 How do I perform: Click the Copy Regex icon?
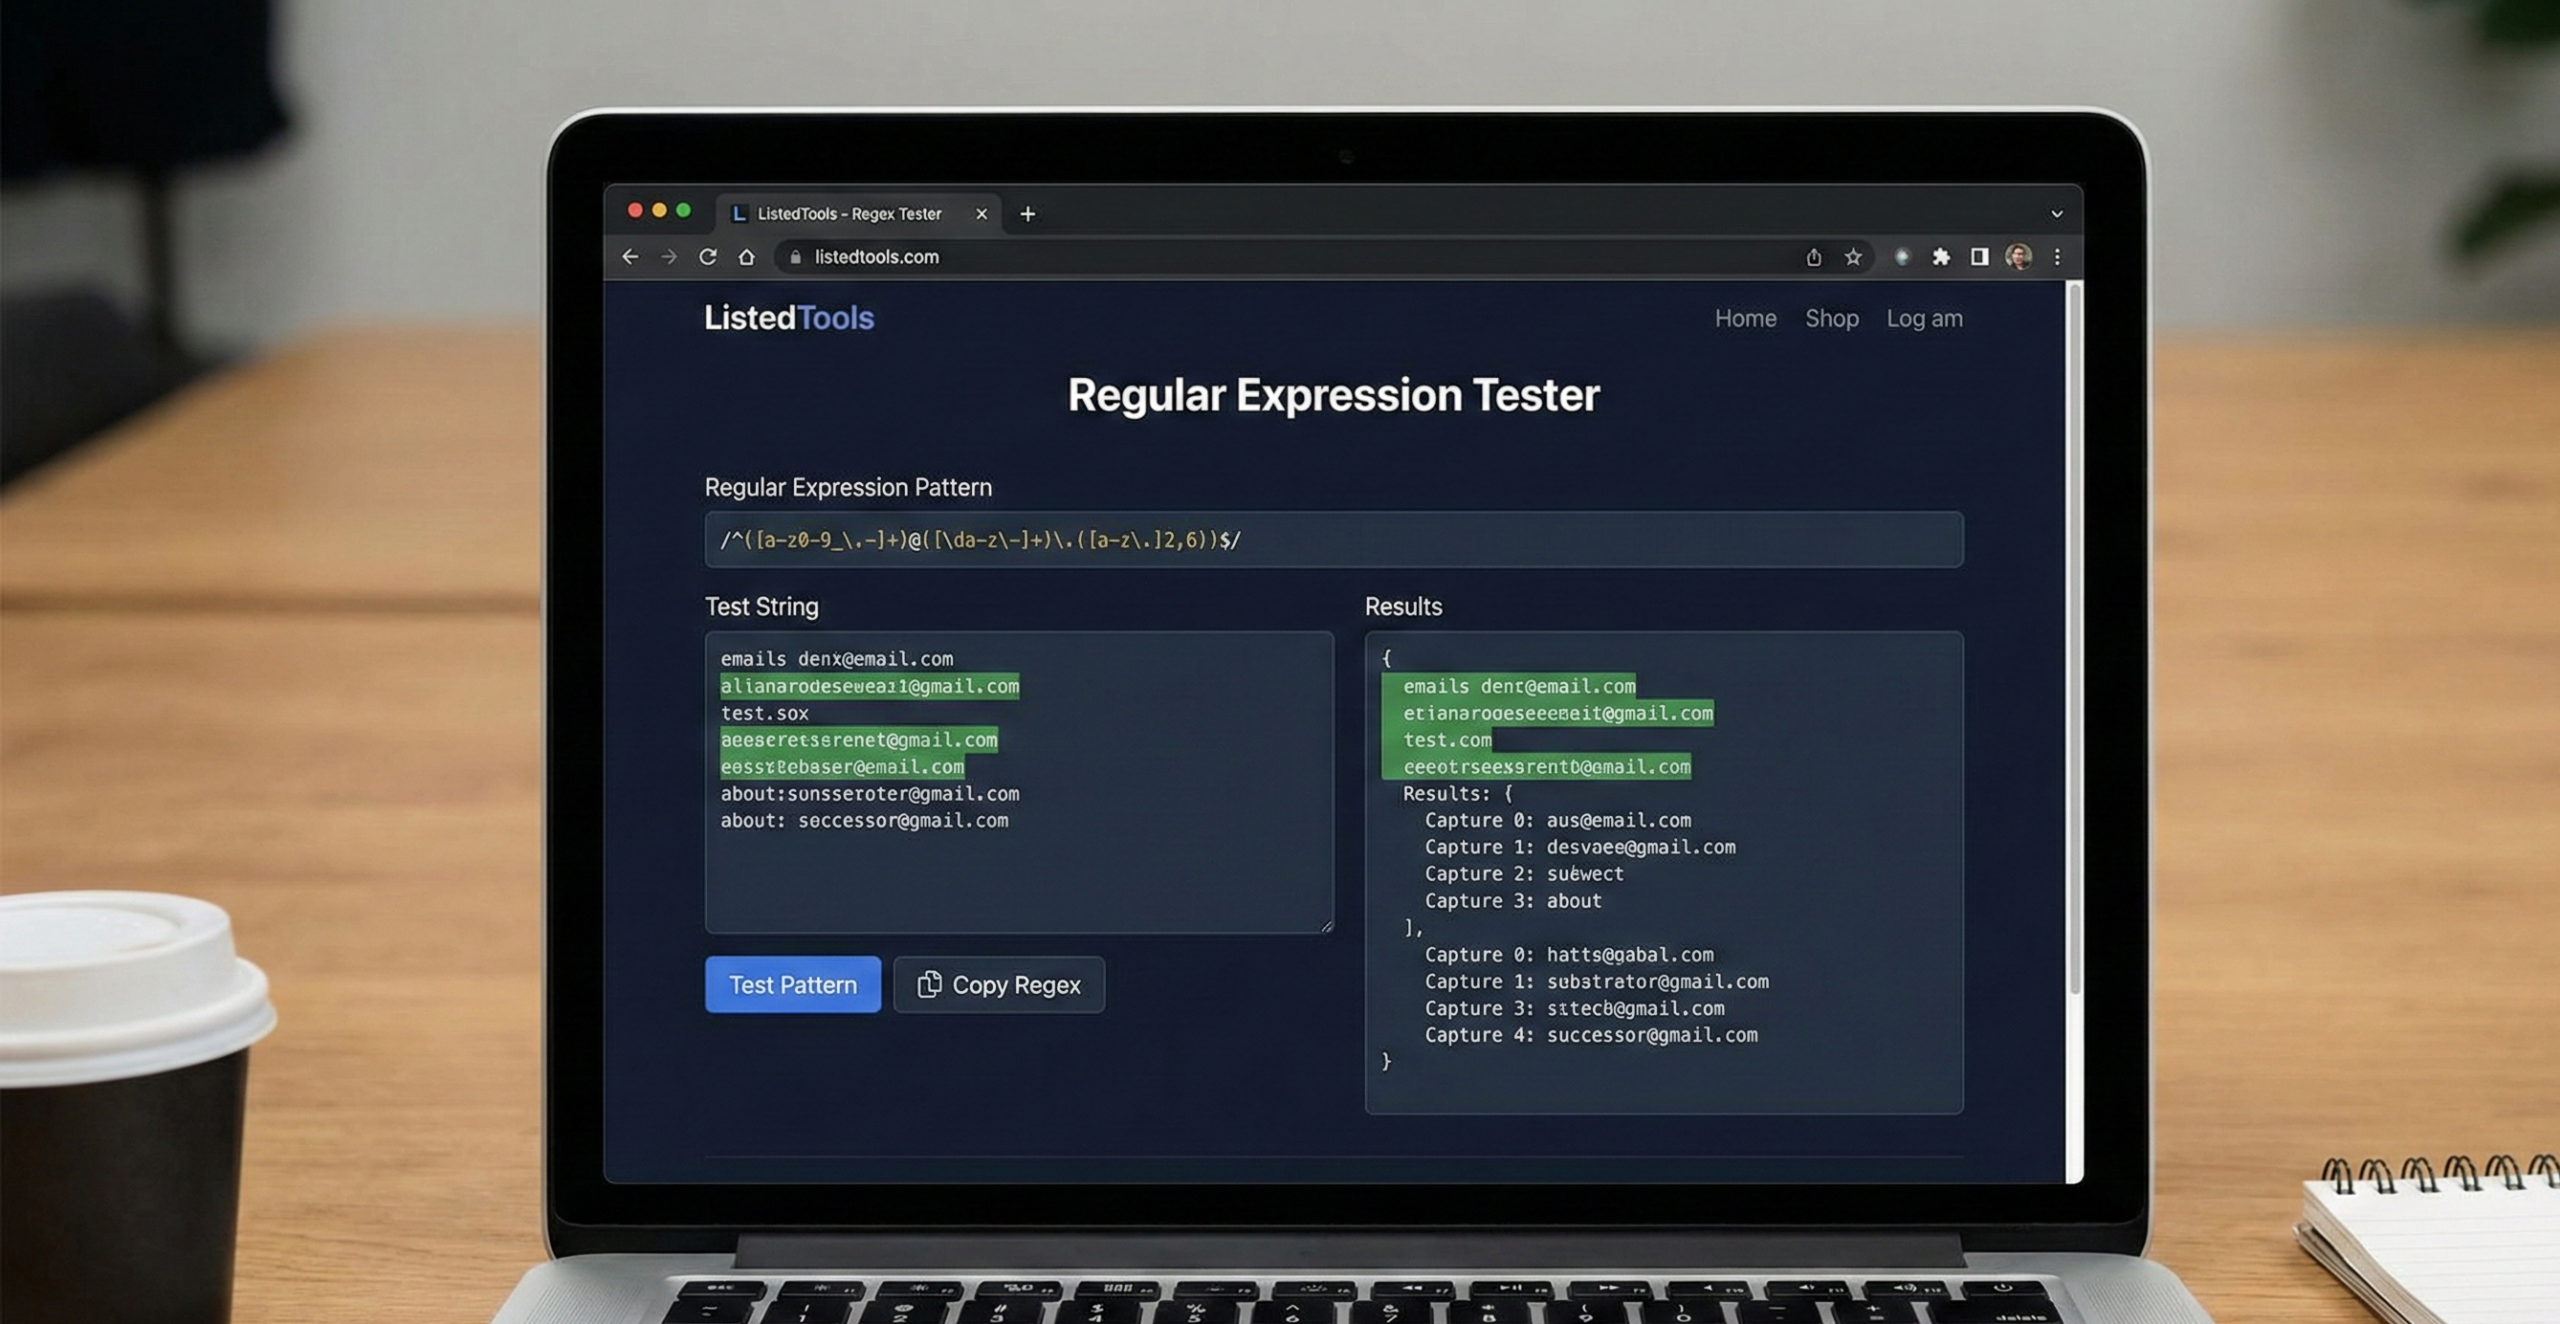click(931, 985)
